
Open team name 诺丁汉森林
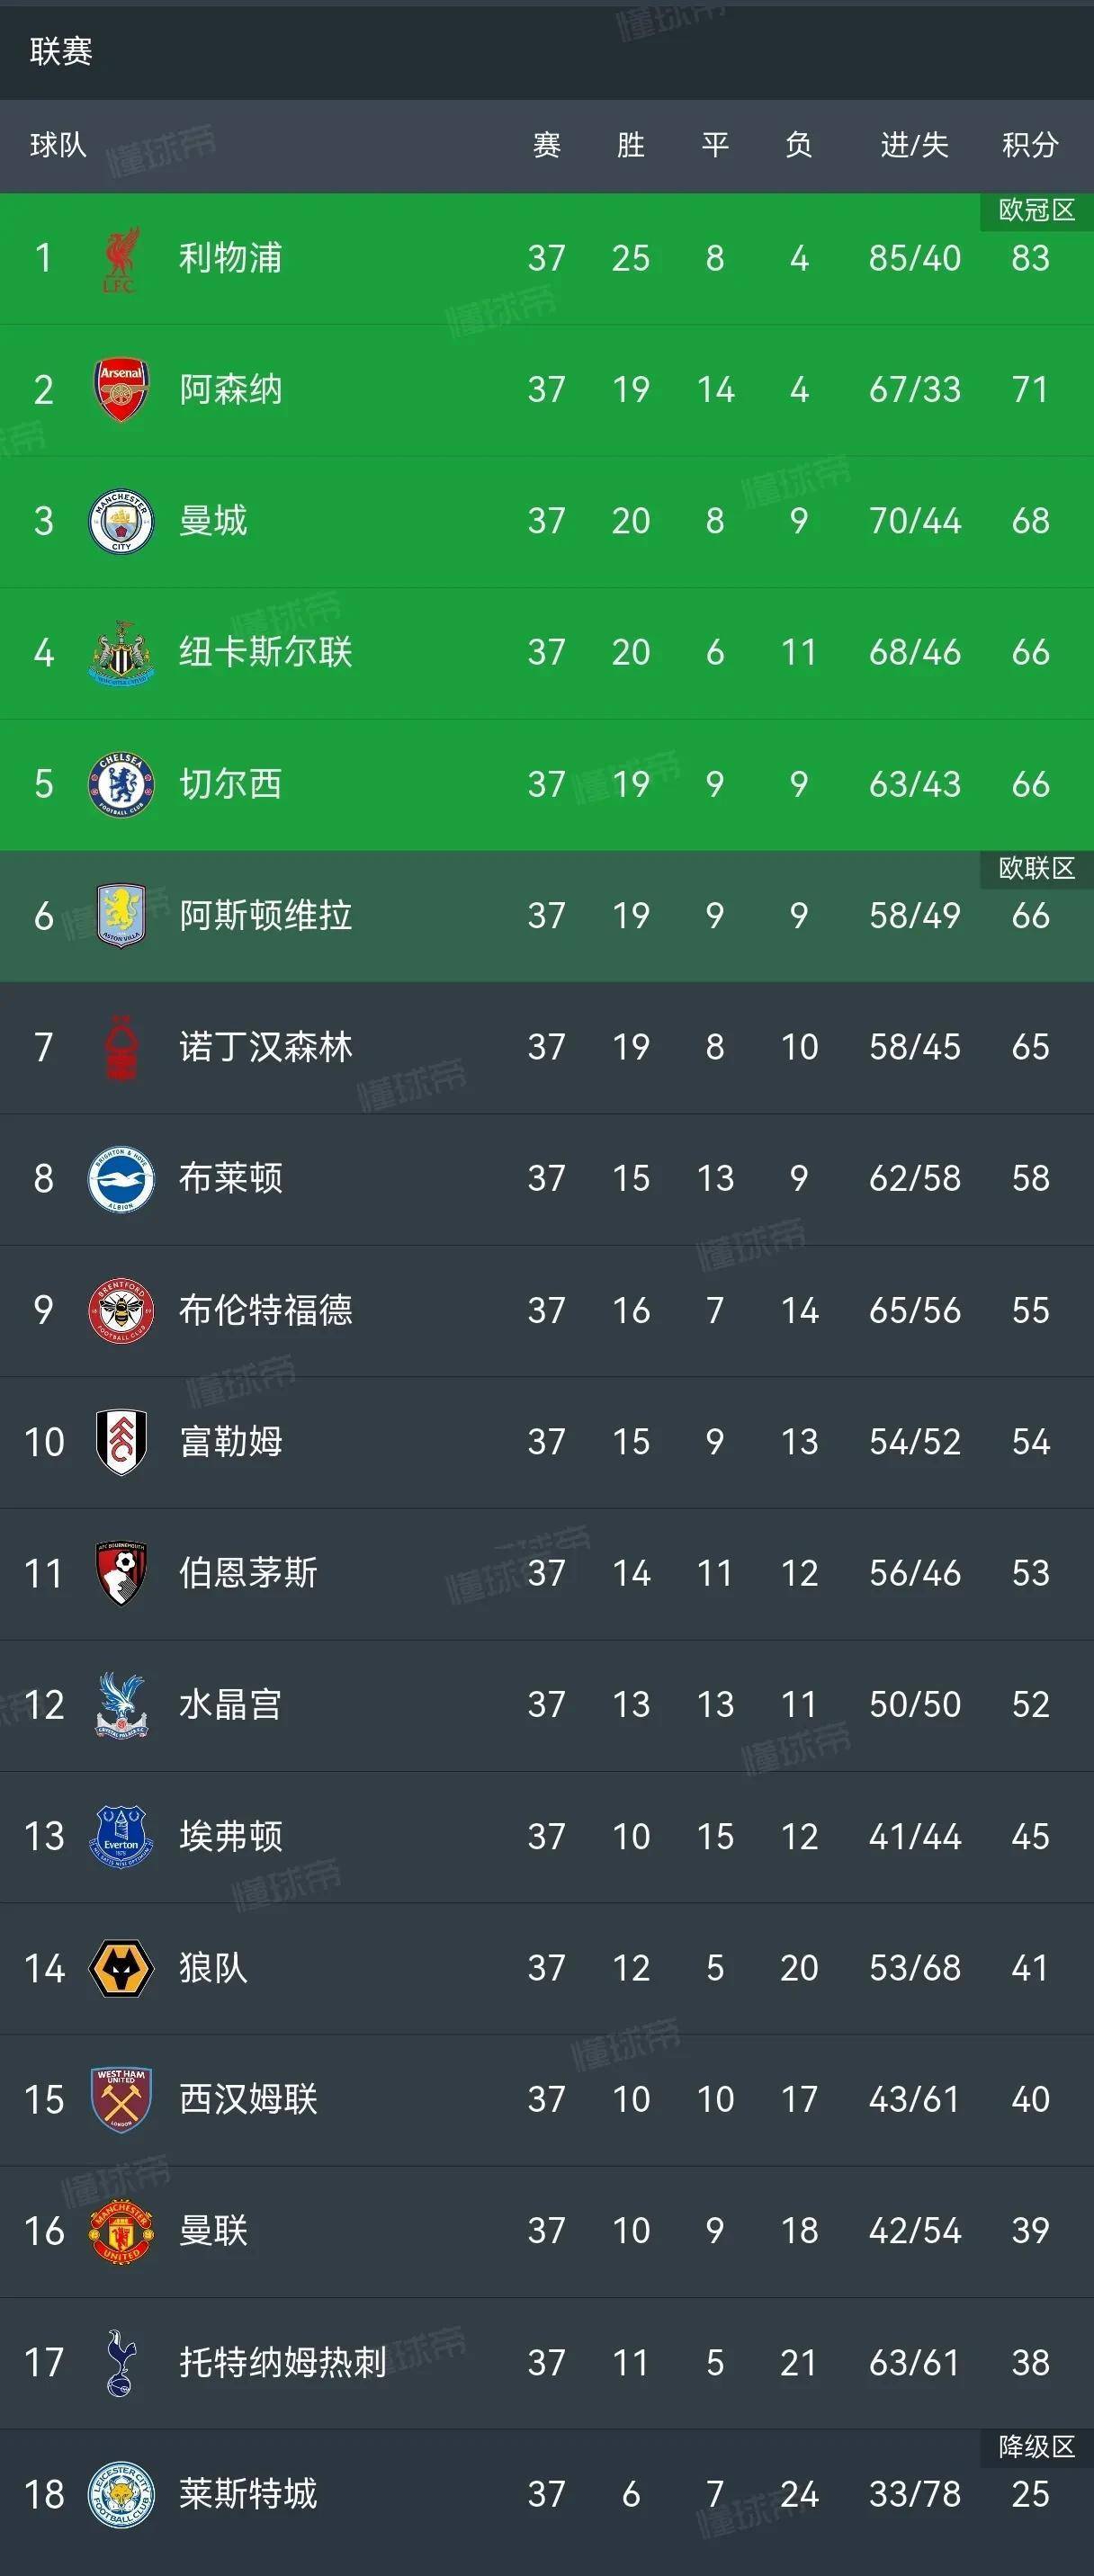pos(266,1047)
